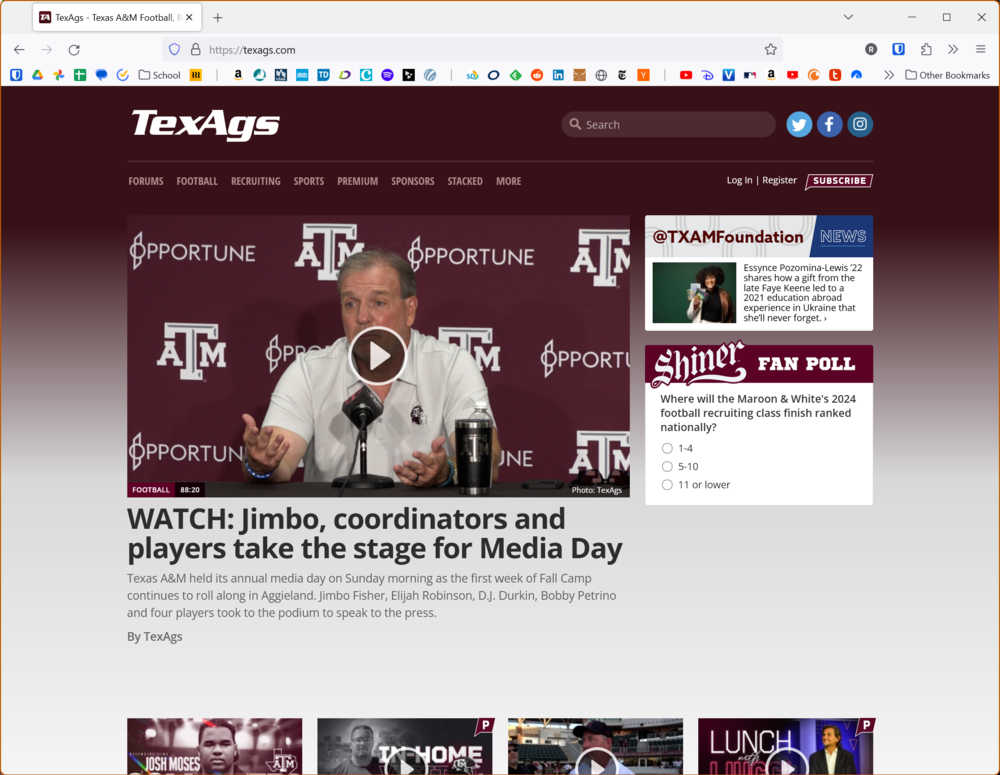The height and width of the screenshot is (775, 1000).
Task: Click the SUBSCRIBE button
Action: click(x=838, y=181)
